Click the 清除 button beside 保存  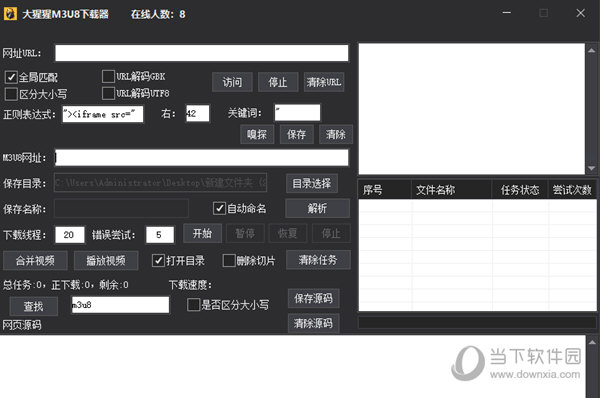click(x=336, y=134)
